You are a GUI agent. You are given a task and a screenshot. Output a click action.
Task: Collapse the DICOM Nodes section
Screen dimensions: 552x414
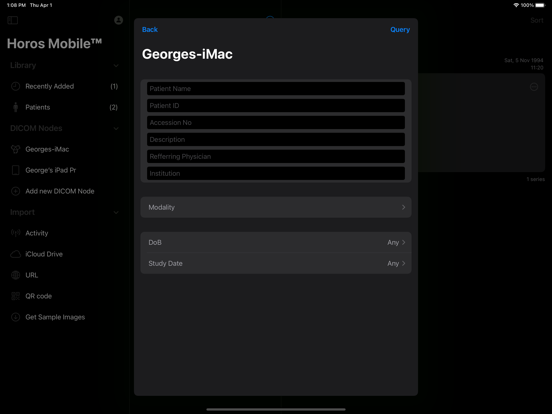116,128
